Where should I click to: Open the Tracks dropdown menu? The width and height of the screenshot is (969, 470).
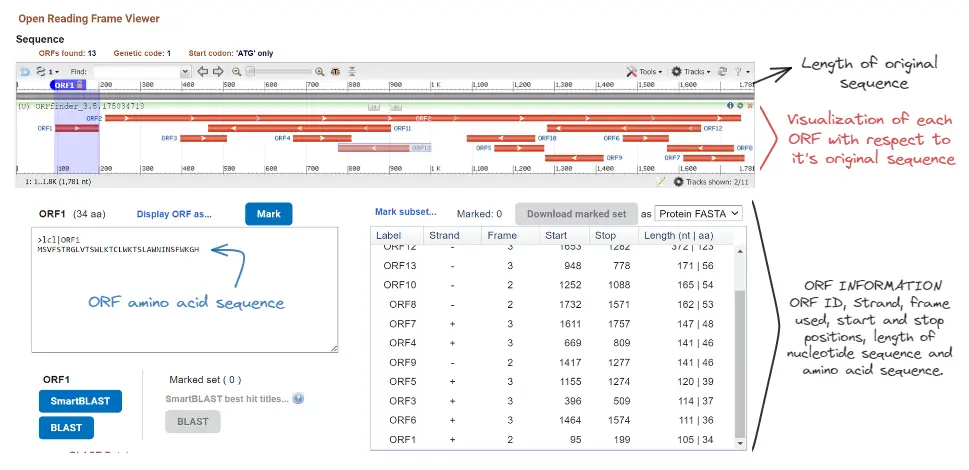coord(692,72)
